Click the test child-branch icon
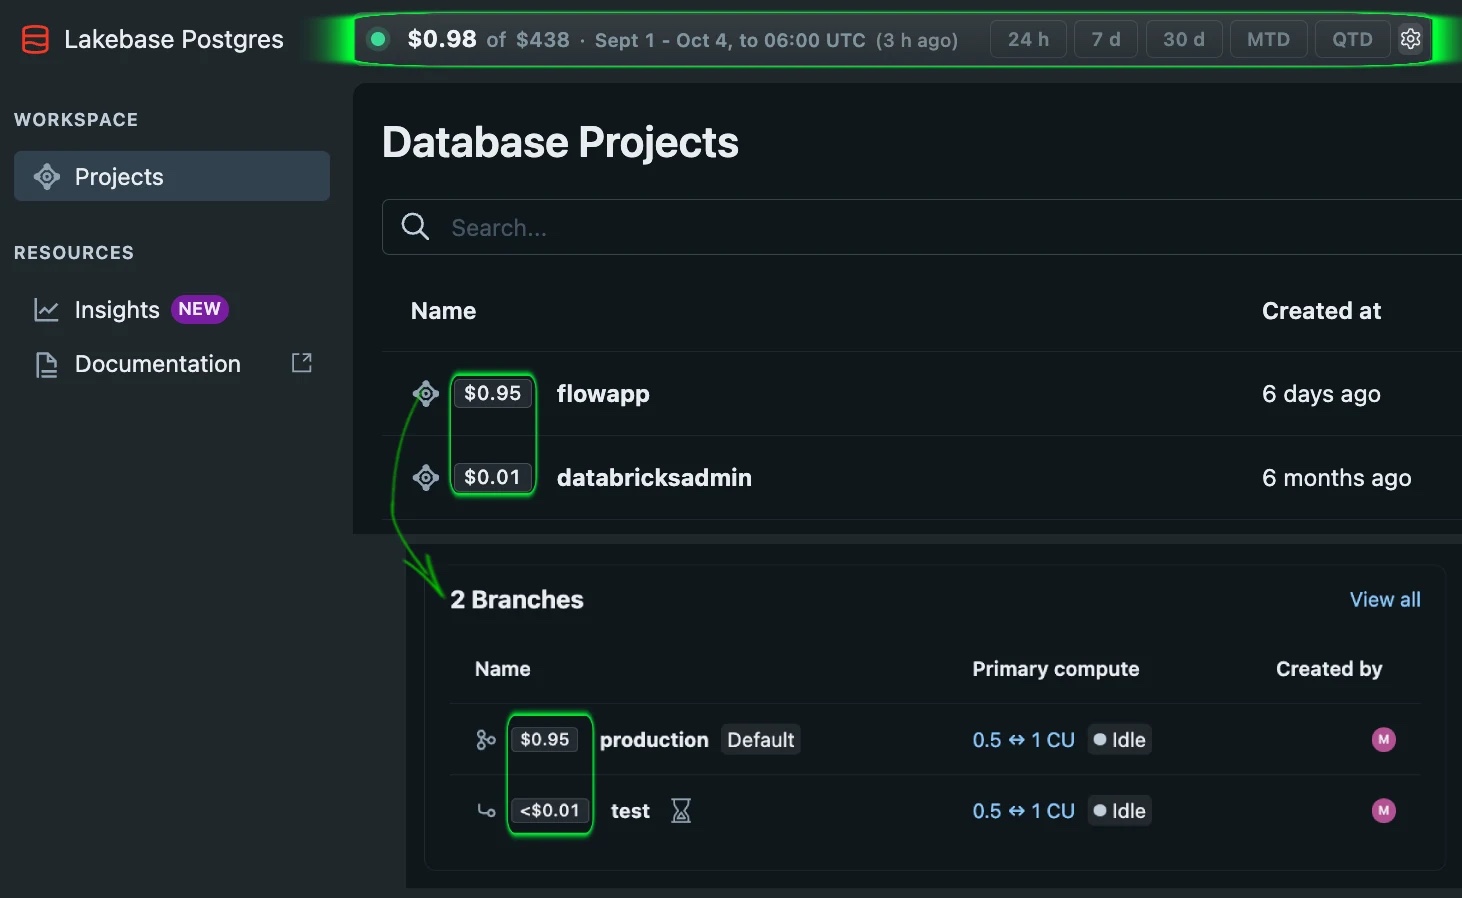This screenshot has height=898, width=1462. point(486,811)
